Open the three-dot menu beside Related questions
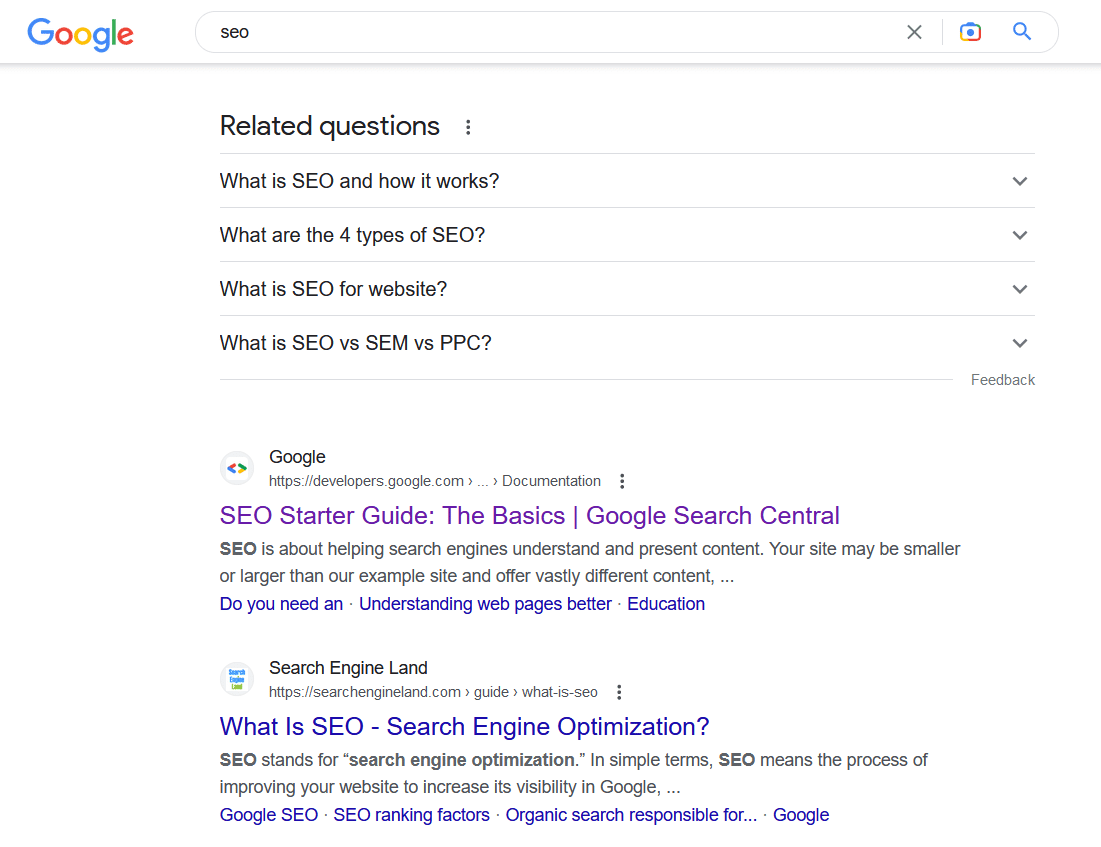 tap(468, 126)
